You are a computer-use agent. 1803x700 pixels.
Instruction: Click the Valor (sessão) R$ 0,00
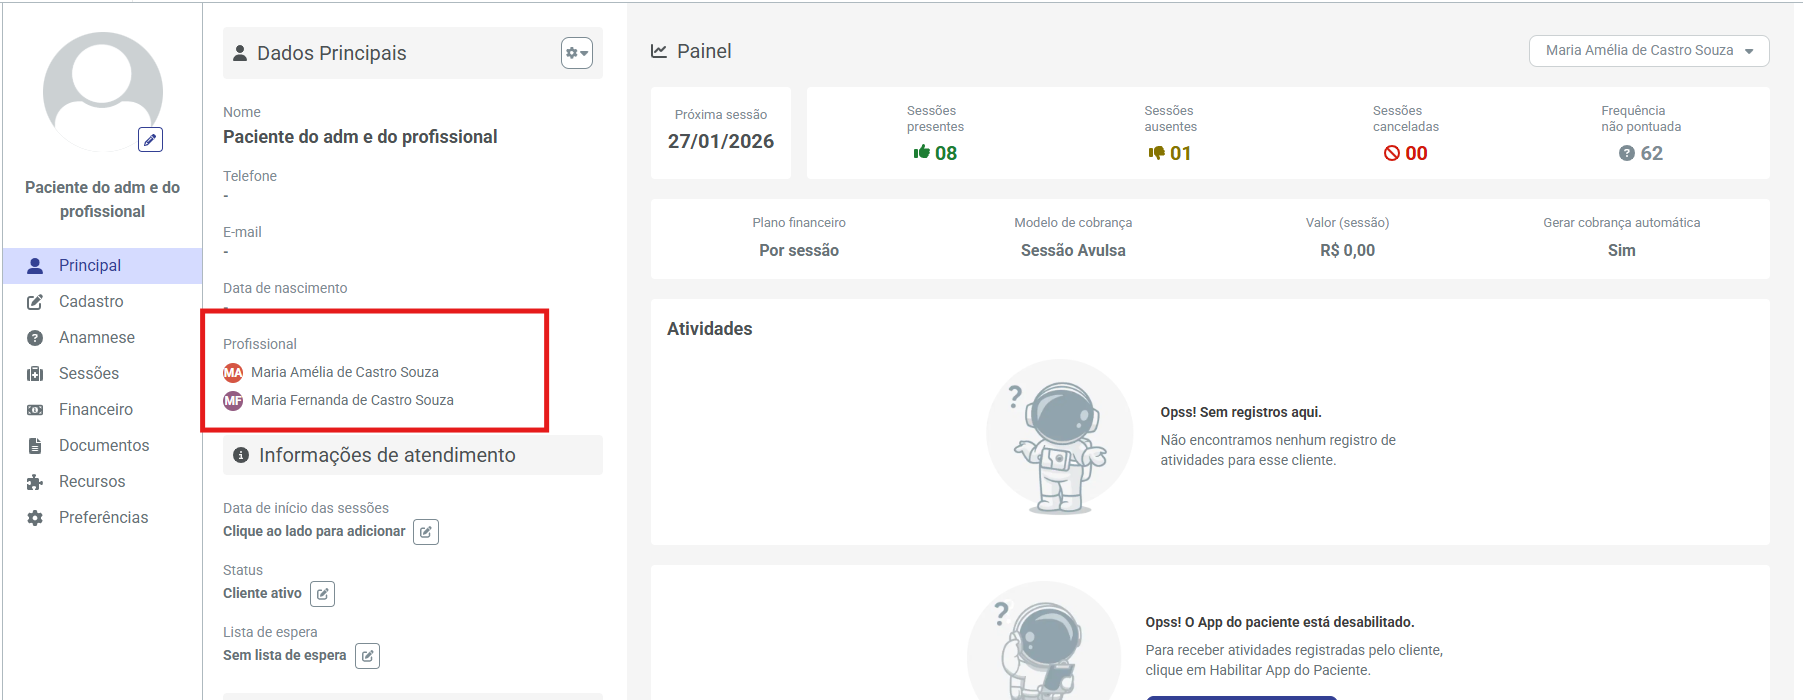click(x=1347, y=250)
